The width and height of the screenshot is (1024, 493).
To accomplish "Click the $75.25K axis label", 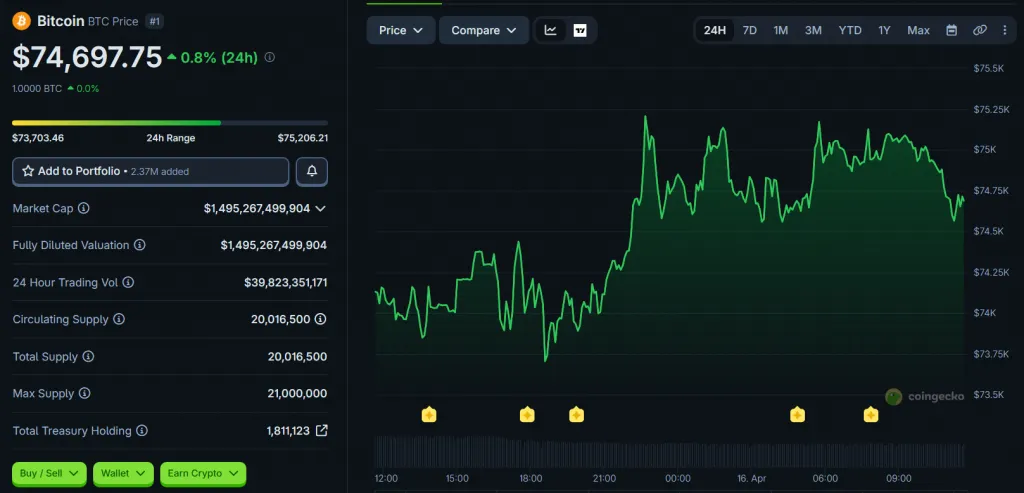I will (991, 109).
